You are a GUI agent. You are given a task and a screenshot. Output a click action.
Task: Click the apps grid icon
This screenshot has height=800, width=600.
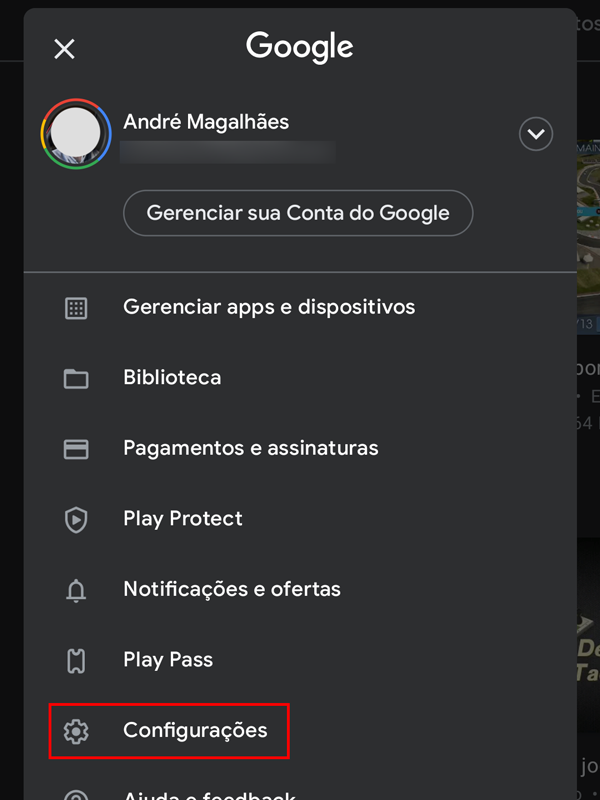(76, 308)
